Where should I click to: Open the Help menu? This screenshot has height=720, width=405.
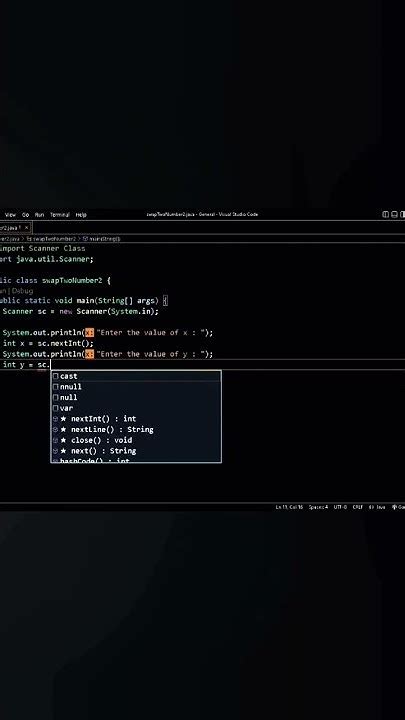81,214
